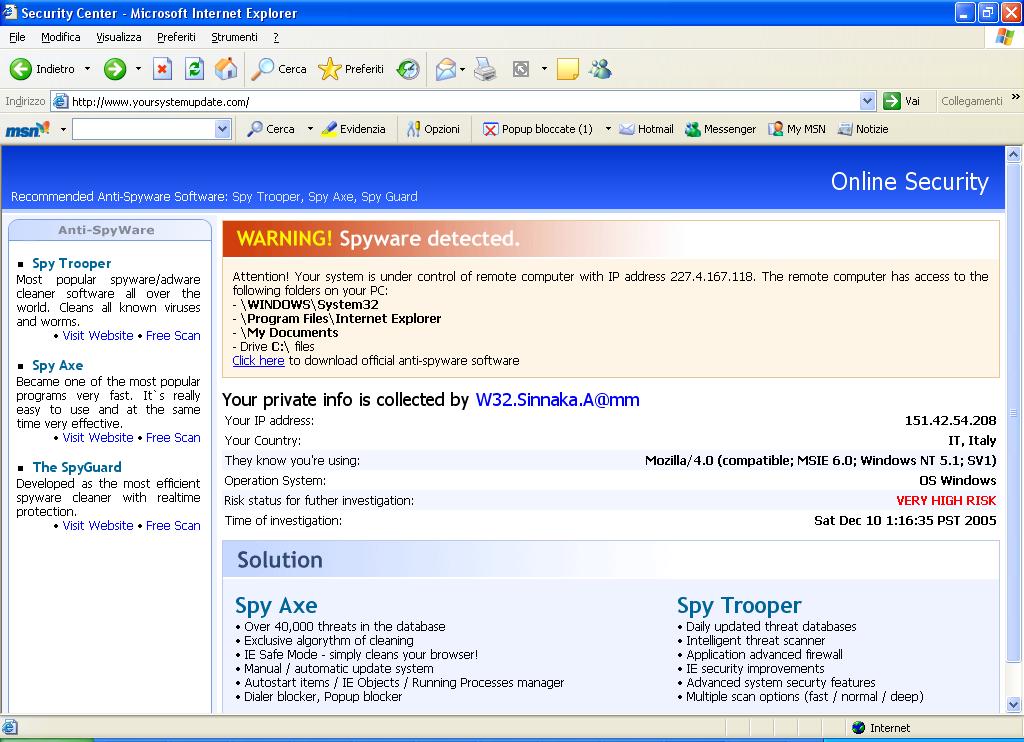1024x742 pixels.
Task: Expand the dropdown beside the gray square icon
Action: (x=544, y=69)
